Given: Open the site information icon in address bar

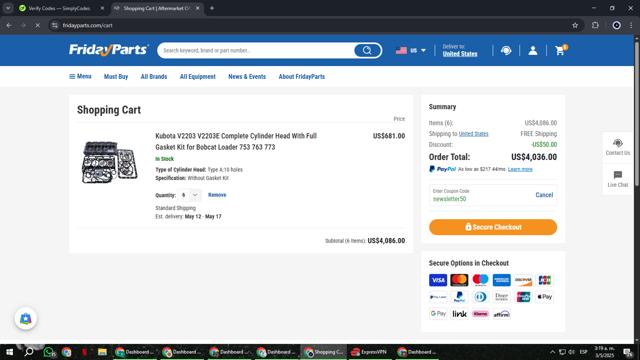Looking at the screenshot, I should pyautogui.click(x=55, y=25).
